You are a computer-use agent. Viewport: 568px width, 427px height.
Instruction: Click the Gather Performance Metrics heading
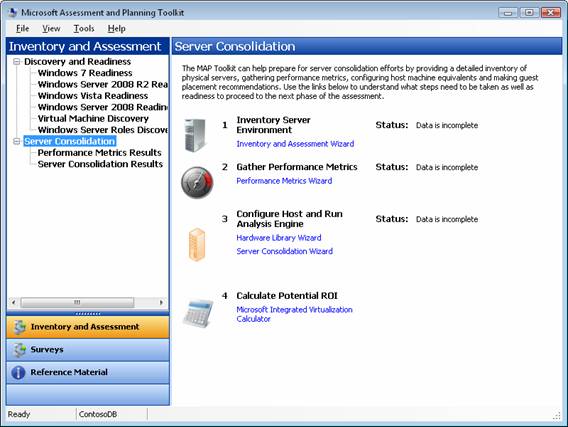(297, 167)
